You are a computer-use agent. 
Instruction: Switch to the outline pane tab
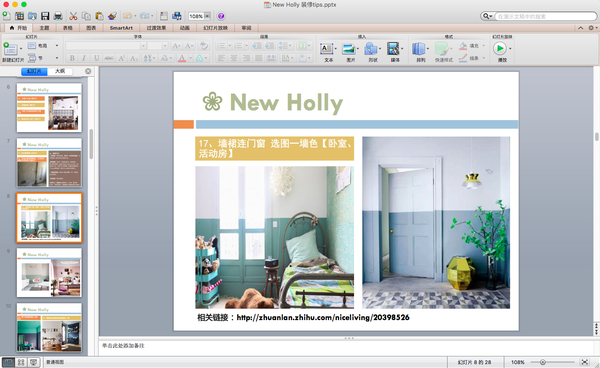(60, 71)
